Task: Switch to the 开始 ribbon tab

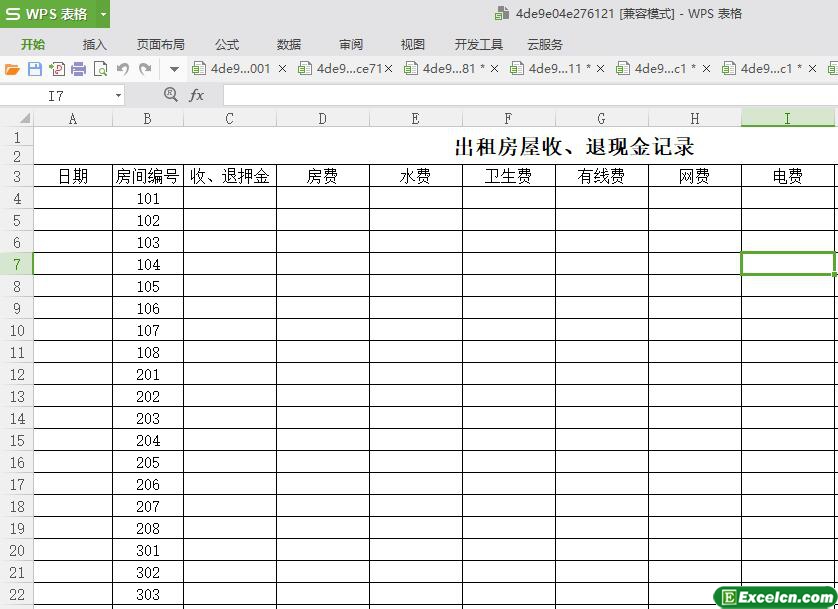Action: [x=33, y=44]
